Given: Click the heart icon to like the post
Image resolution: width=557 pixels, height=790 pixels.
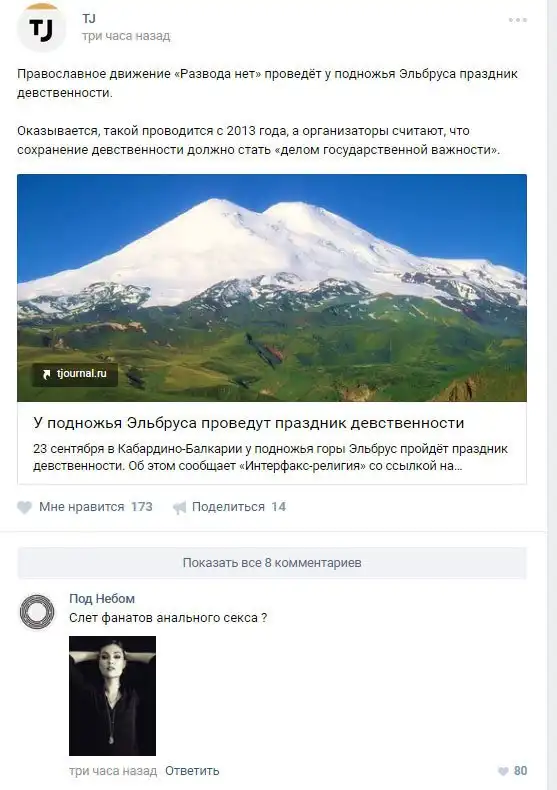Looking at the screenshot, I should 24,507.
